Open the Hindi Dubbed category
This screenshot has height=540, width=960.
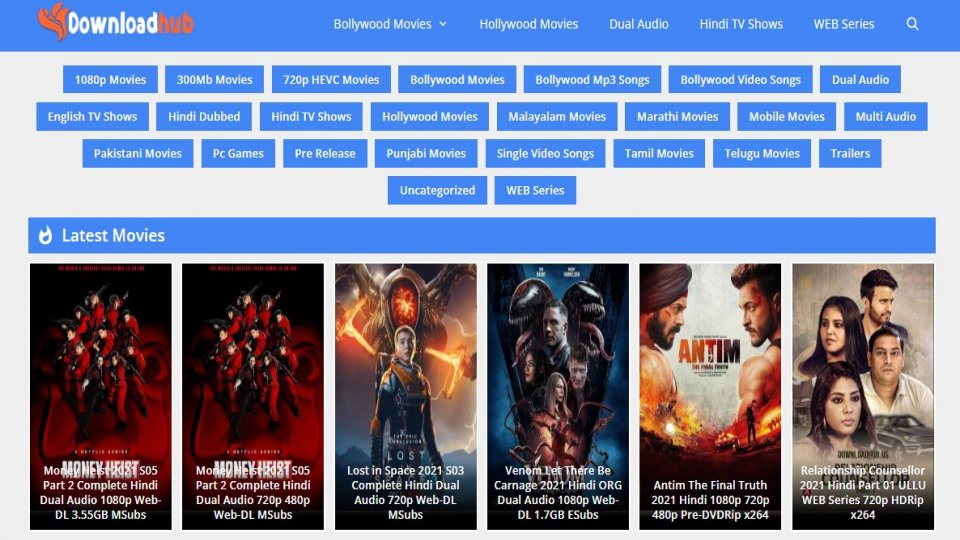point(204,116)
